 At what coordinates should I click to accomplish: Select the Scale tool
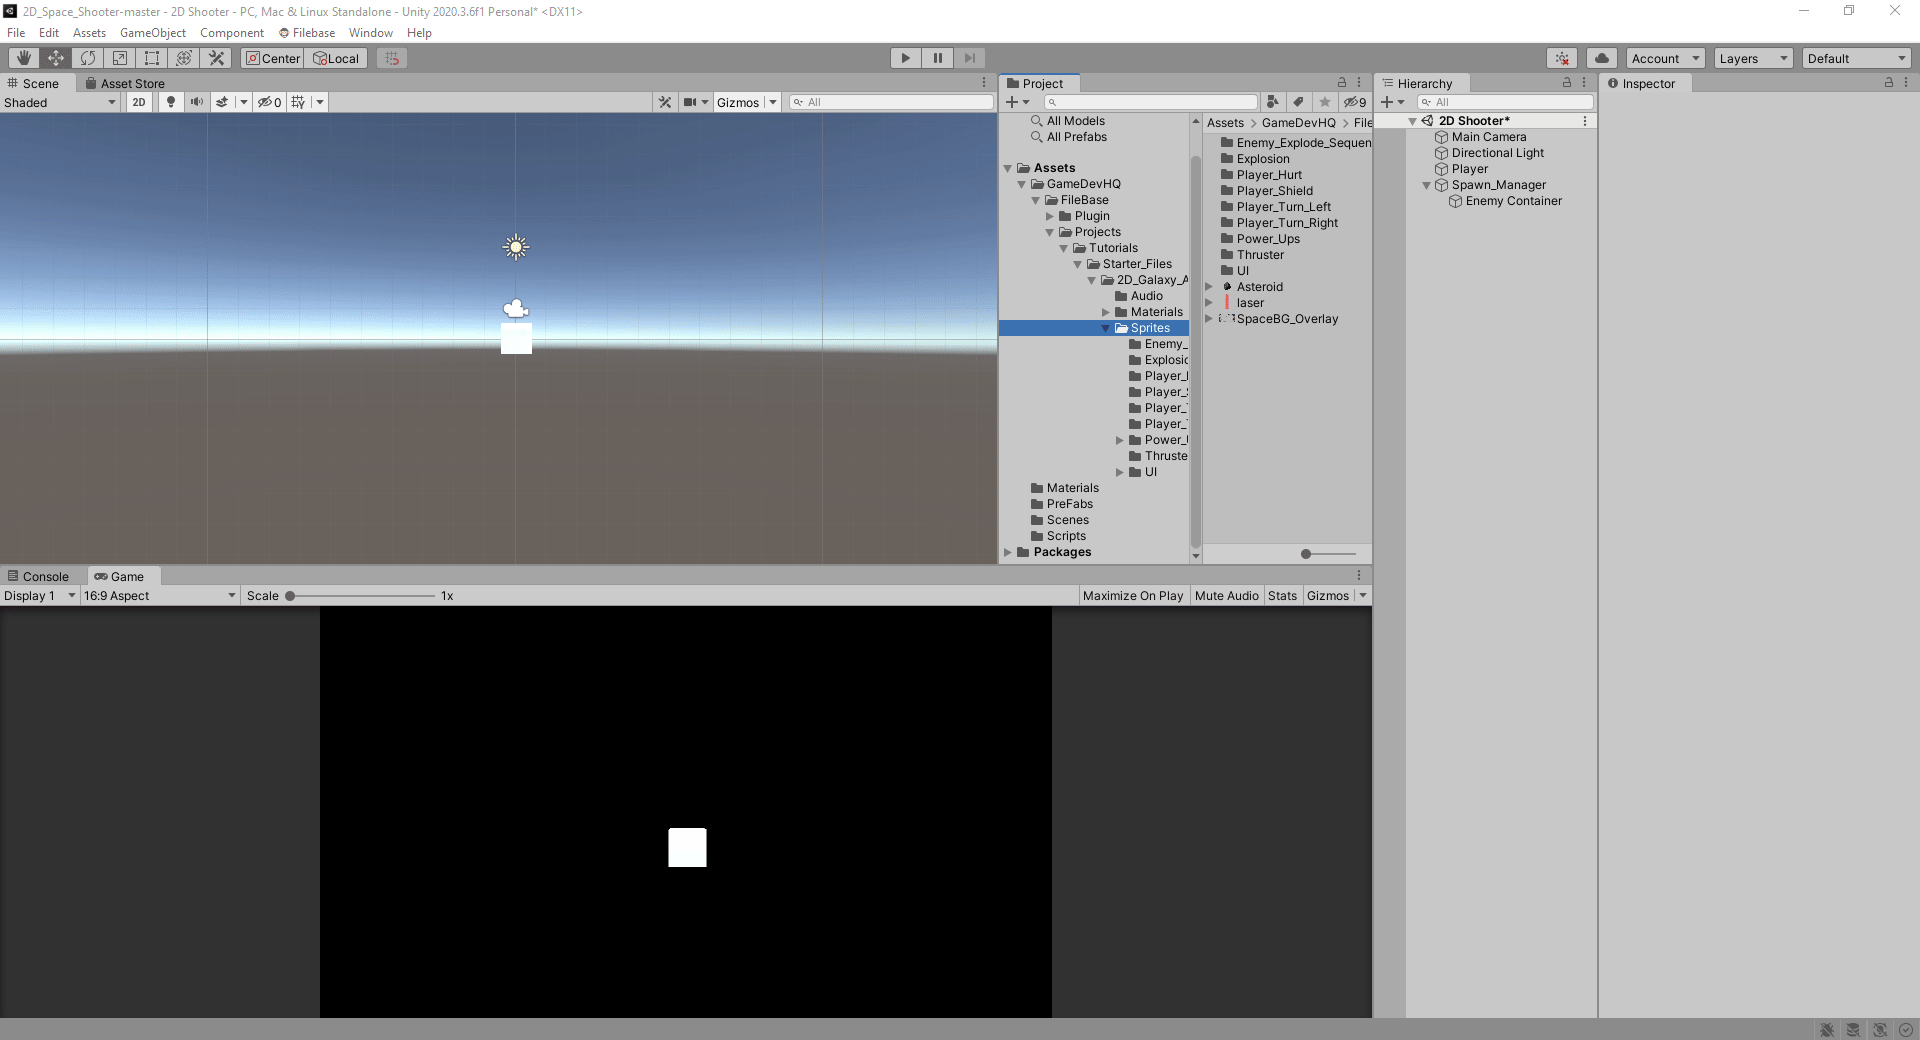tap(120, 58)
